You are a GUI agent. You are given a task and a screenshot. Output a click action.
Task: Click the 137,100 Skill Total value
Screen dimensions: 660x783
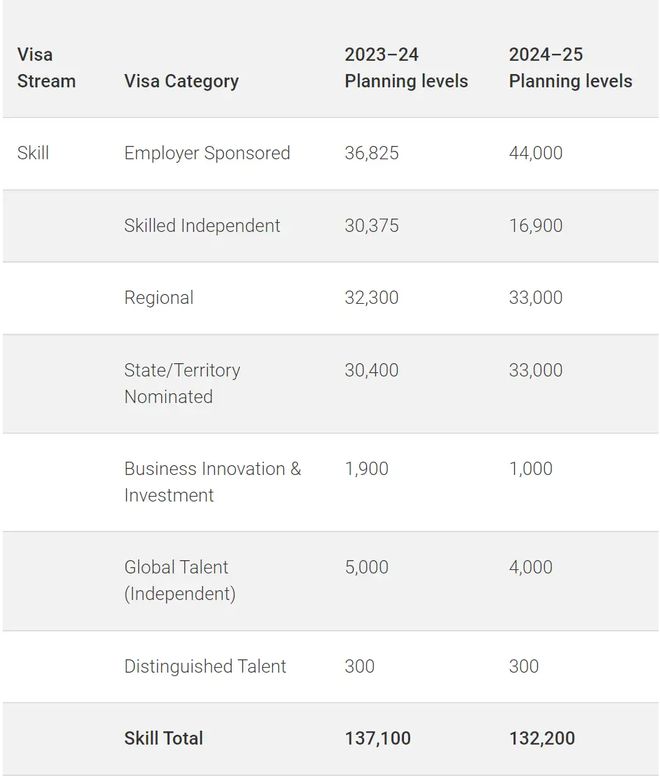(x=377, y=738)
